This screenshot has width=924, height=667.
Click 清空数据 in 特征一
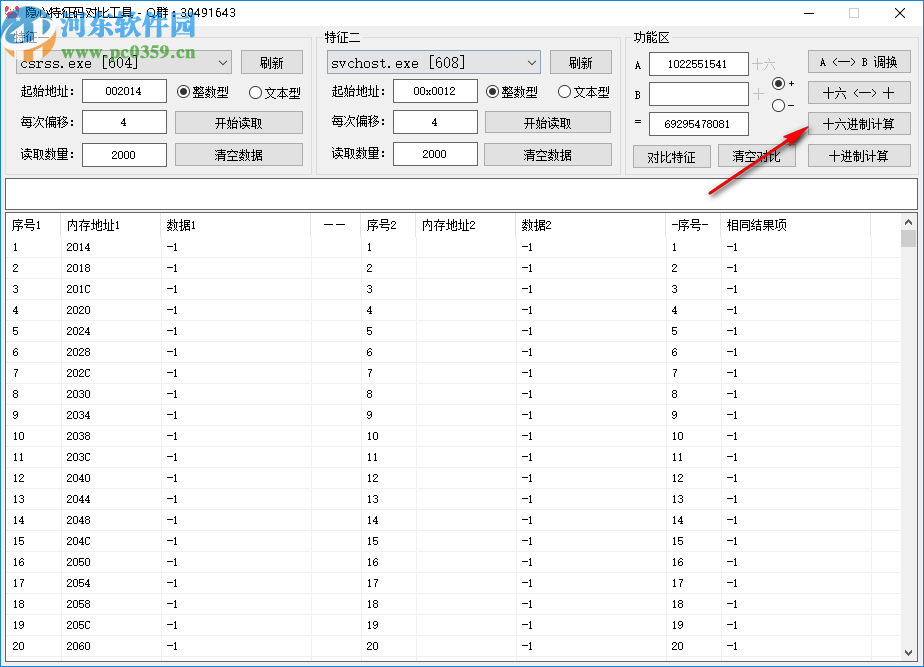pos(239,154)
